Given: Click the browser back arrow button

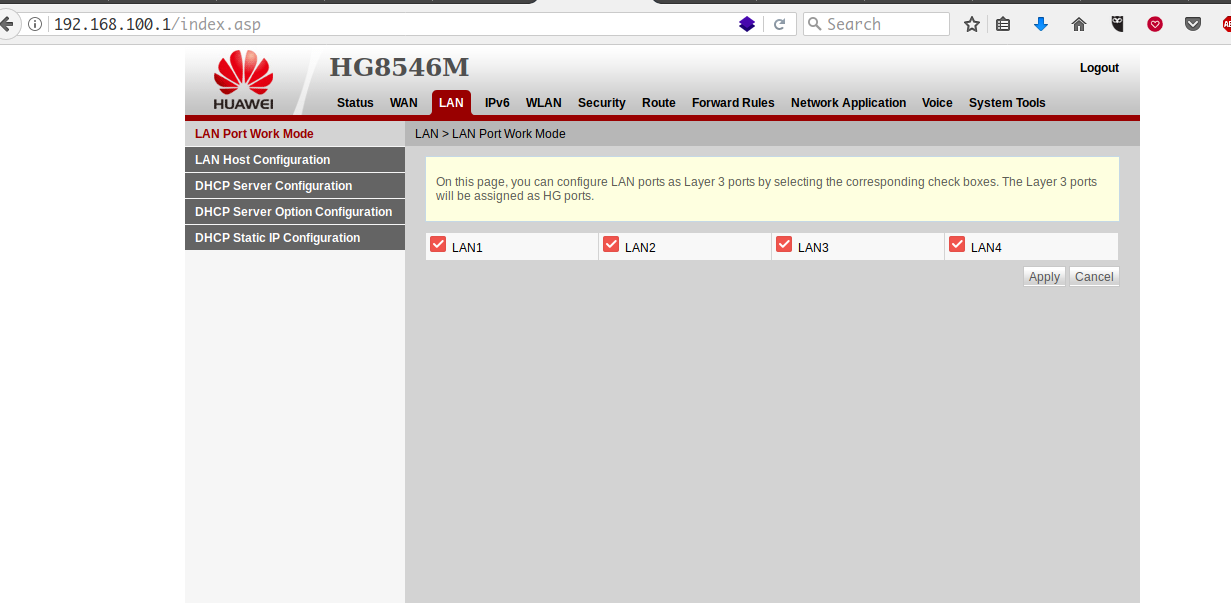Looking at the screenshot, I should point(7,24).
